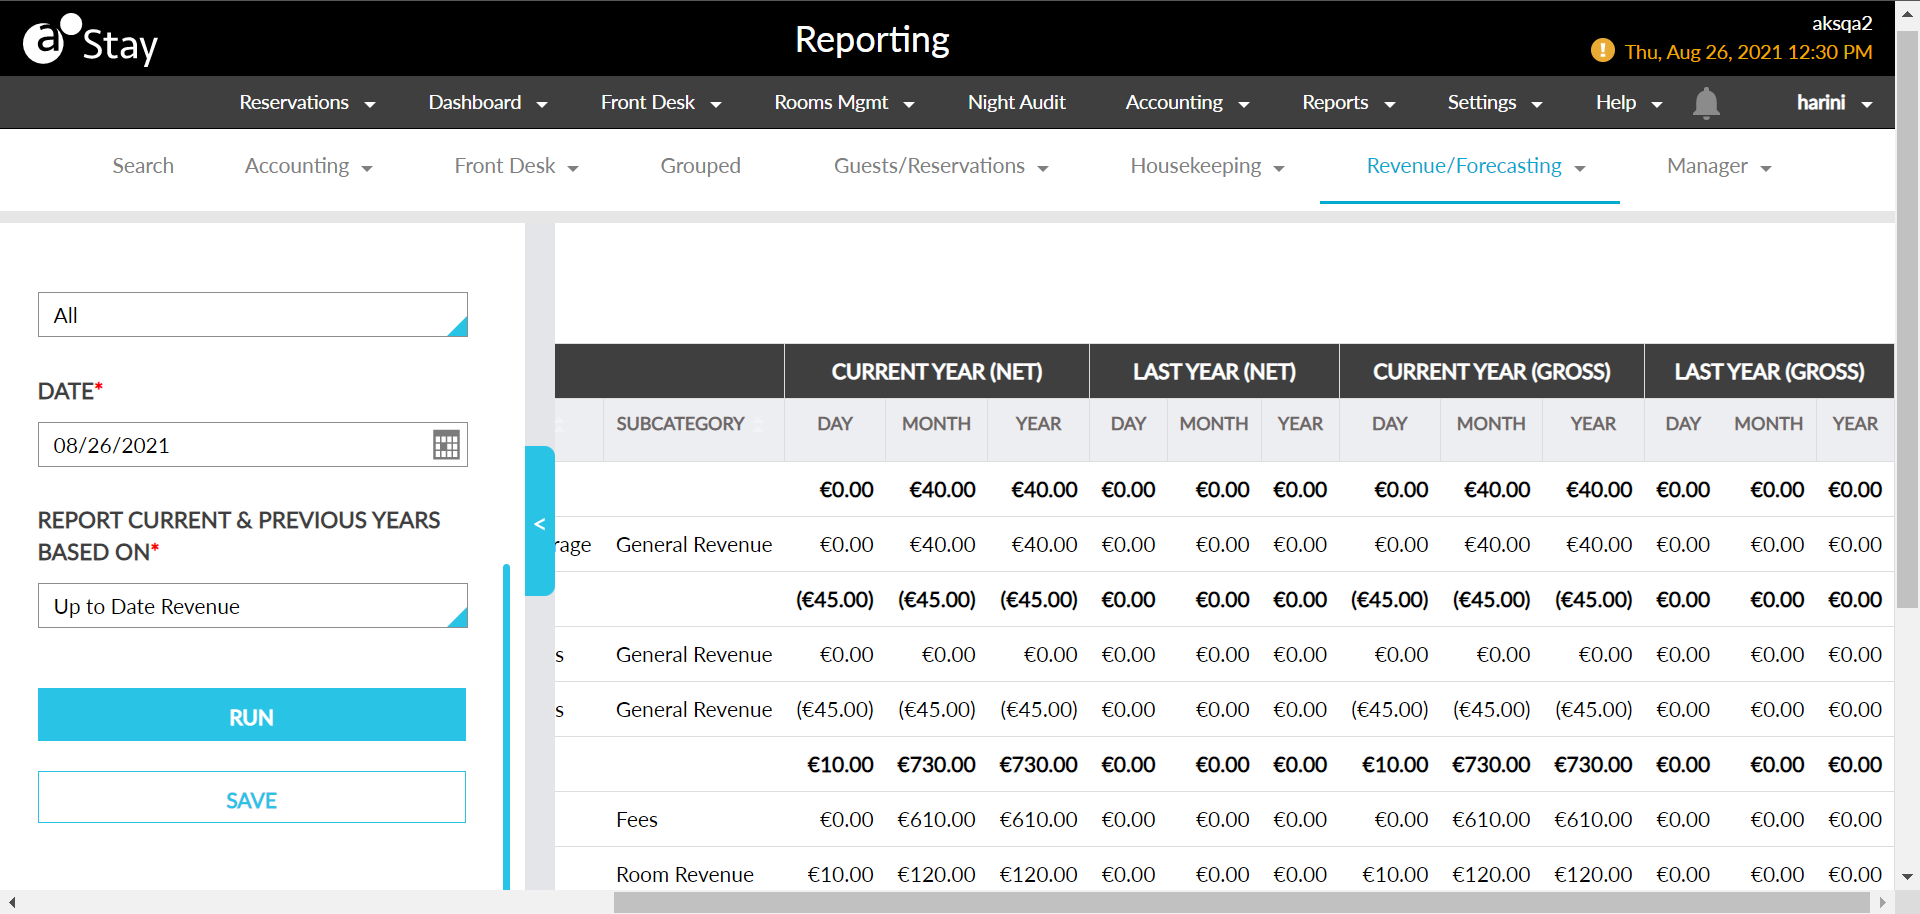
Task: Expand the Front Desk reports tab
Action: [516, 166]
